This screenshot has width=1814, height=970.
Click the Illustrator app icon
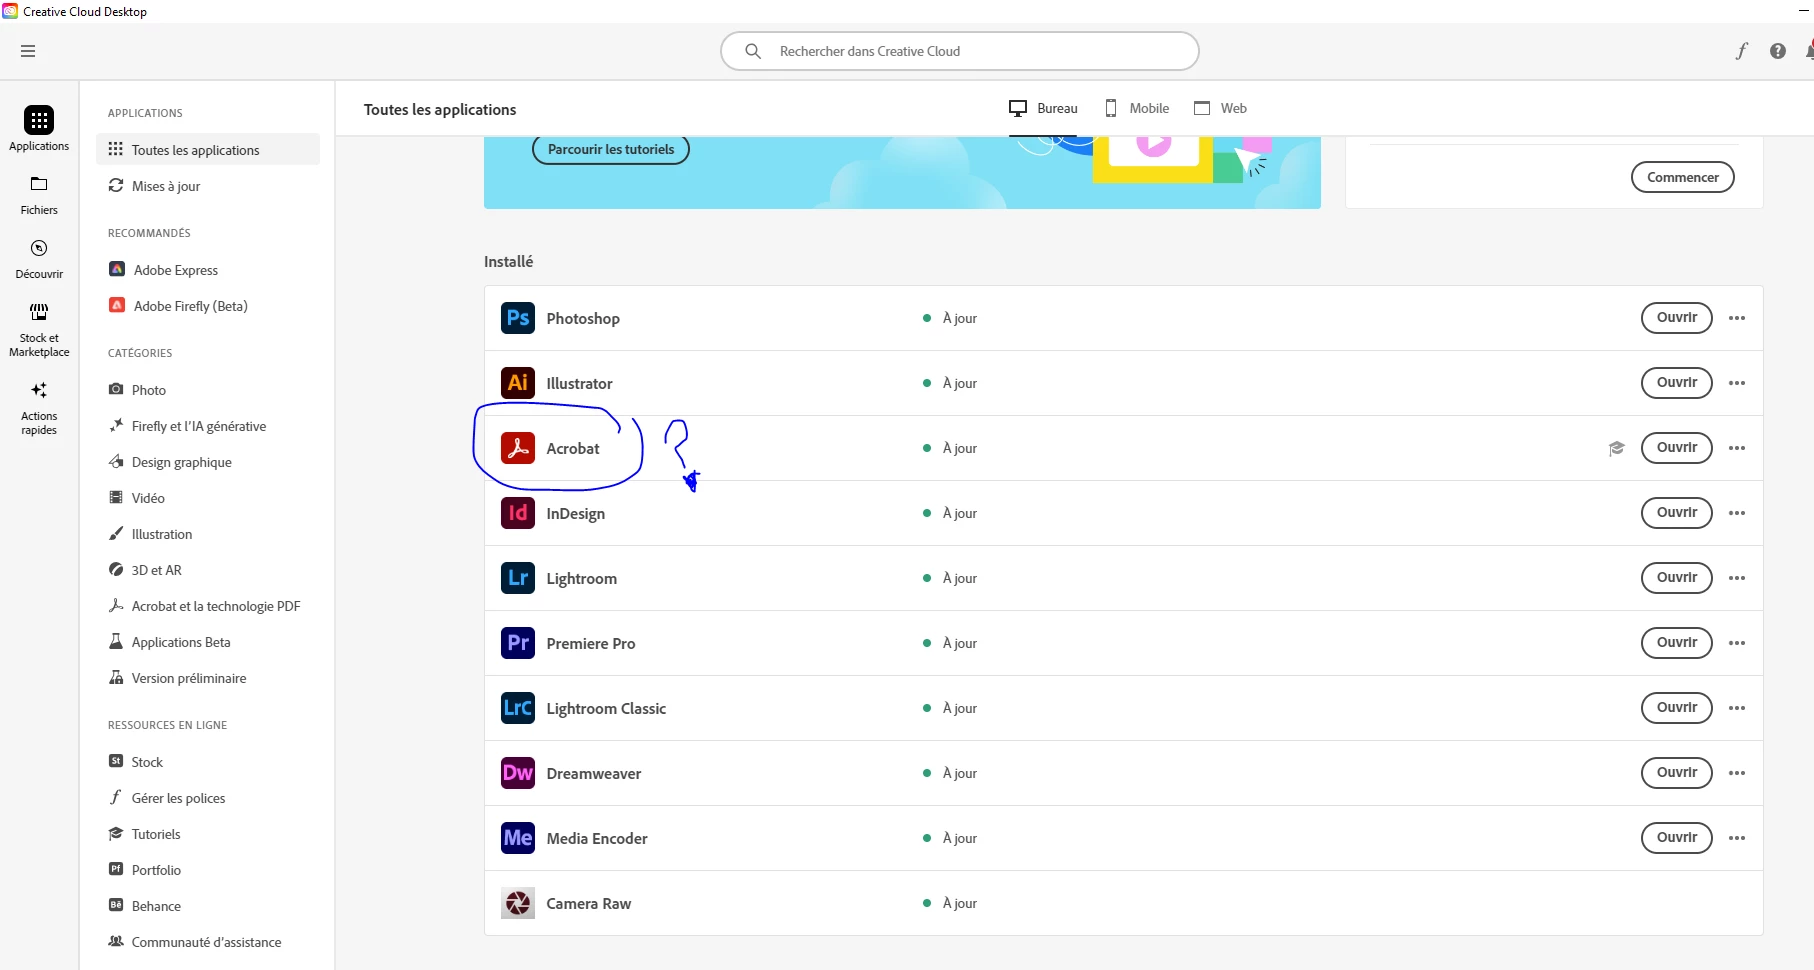518,383
